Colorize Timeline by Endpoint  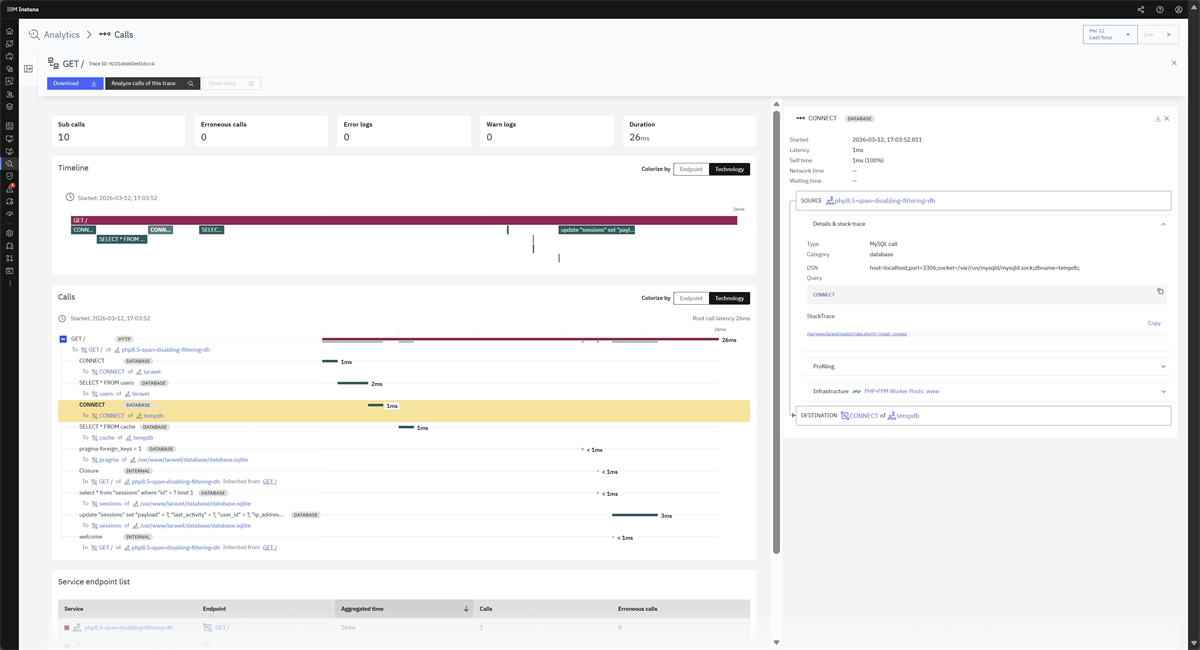pyautogui.click(x=691, y=169)
